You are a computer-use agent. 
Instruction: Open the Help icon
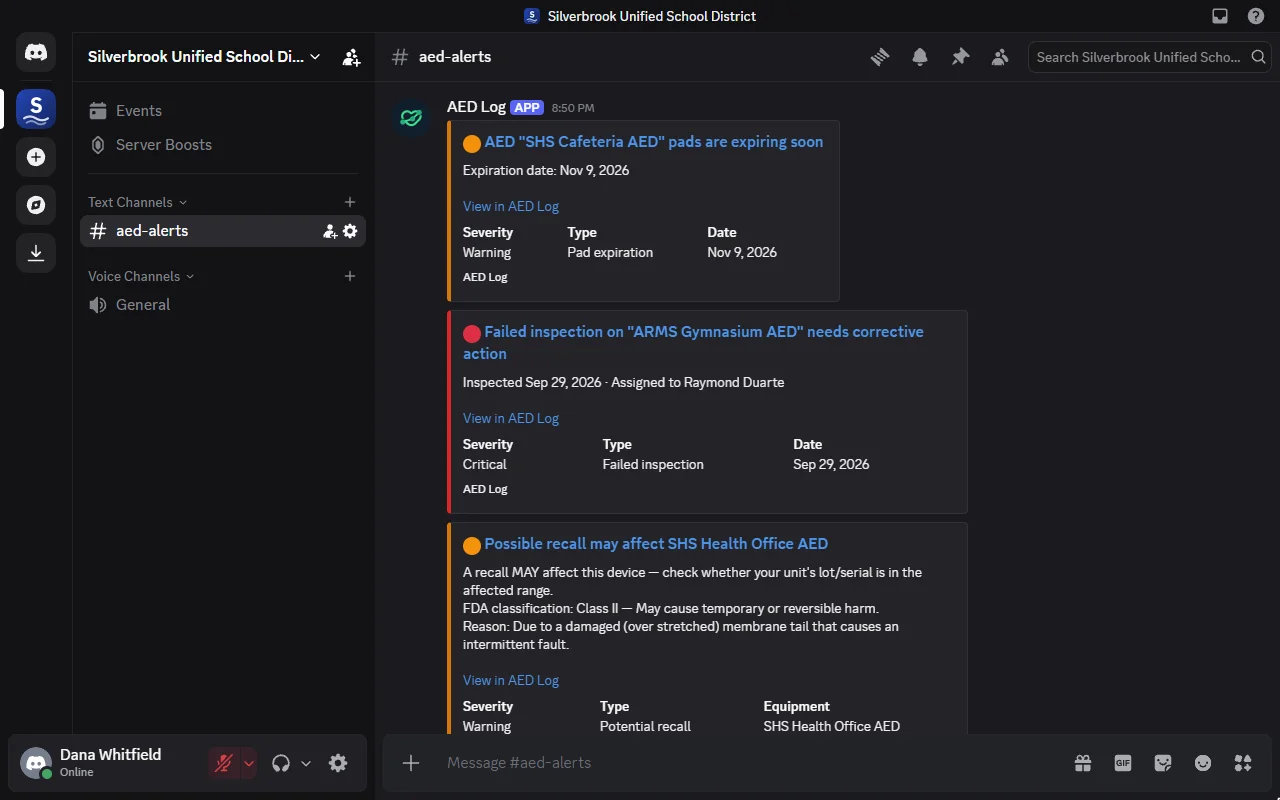[1256, 16]
